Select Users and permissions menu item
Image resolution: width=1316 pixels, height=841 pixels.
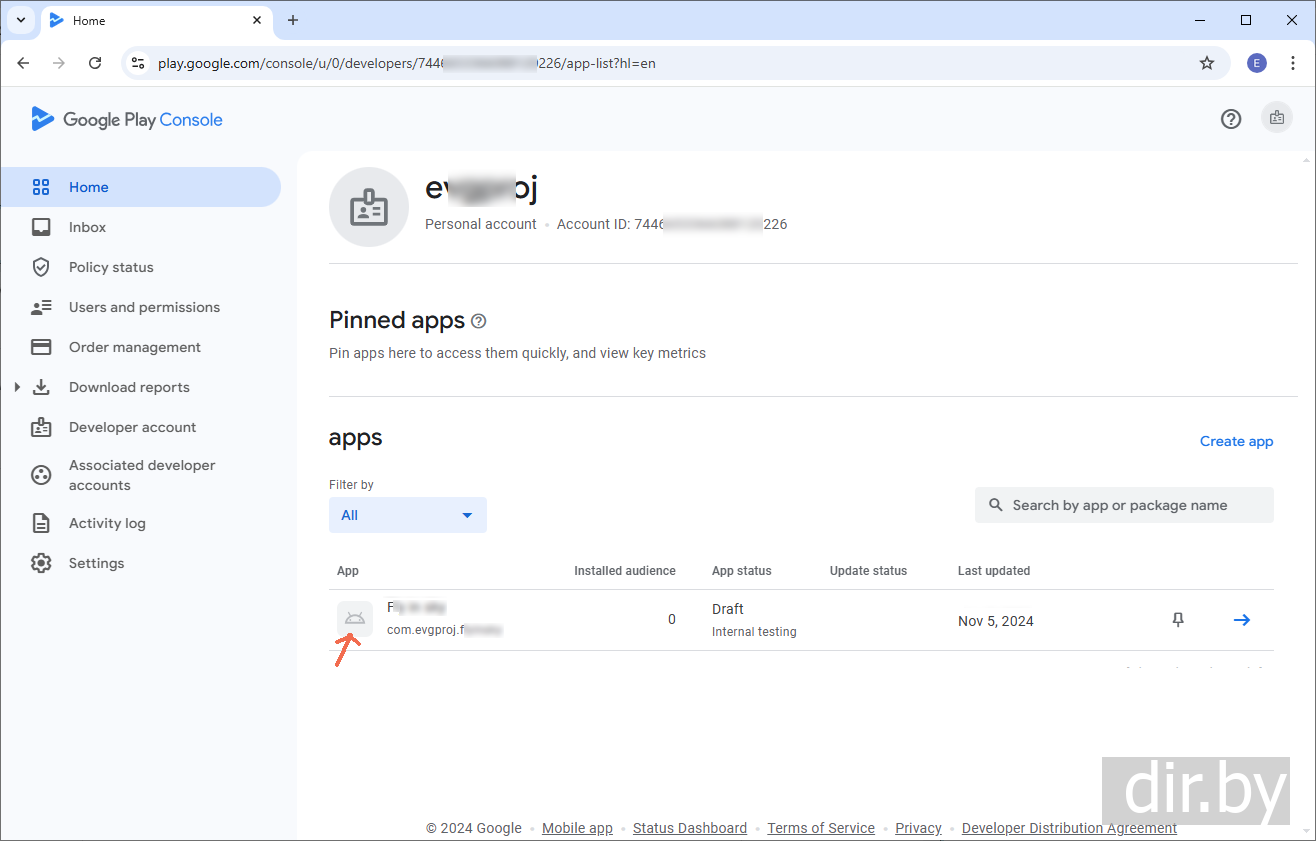pos(144,307)
